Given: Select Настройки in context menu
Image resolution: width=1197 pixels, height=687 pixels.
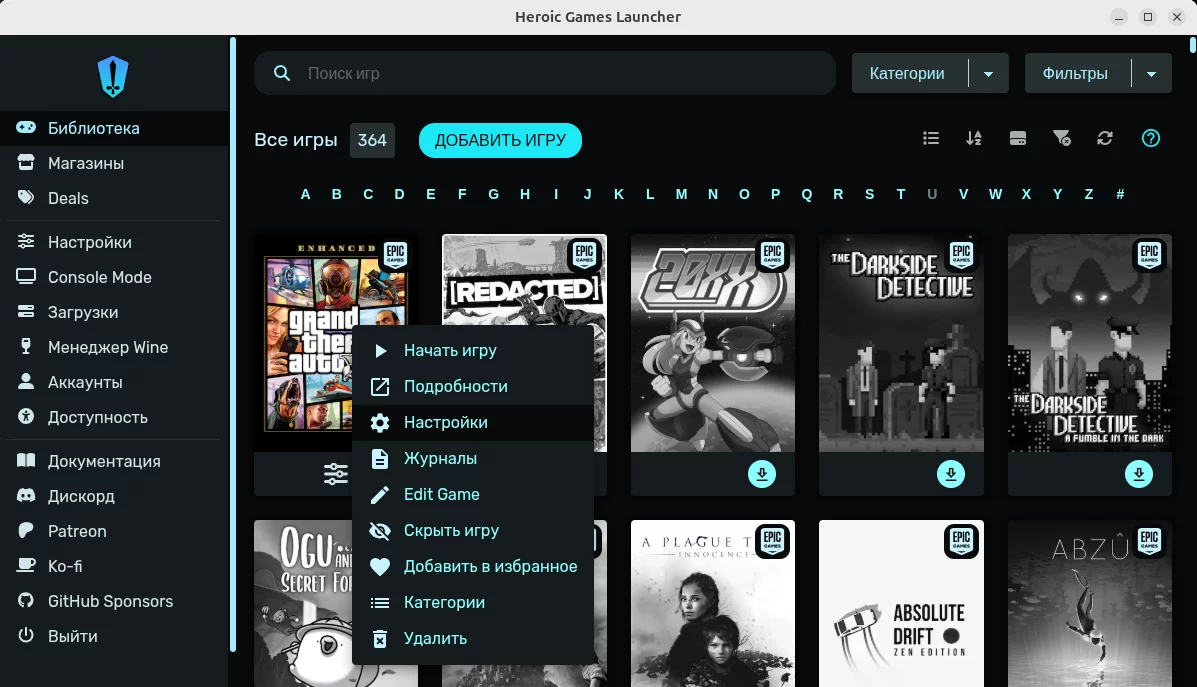Looking at the screenshot, I should pyautogui.click(x=473, y=422).
